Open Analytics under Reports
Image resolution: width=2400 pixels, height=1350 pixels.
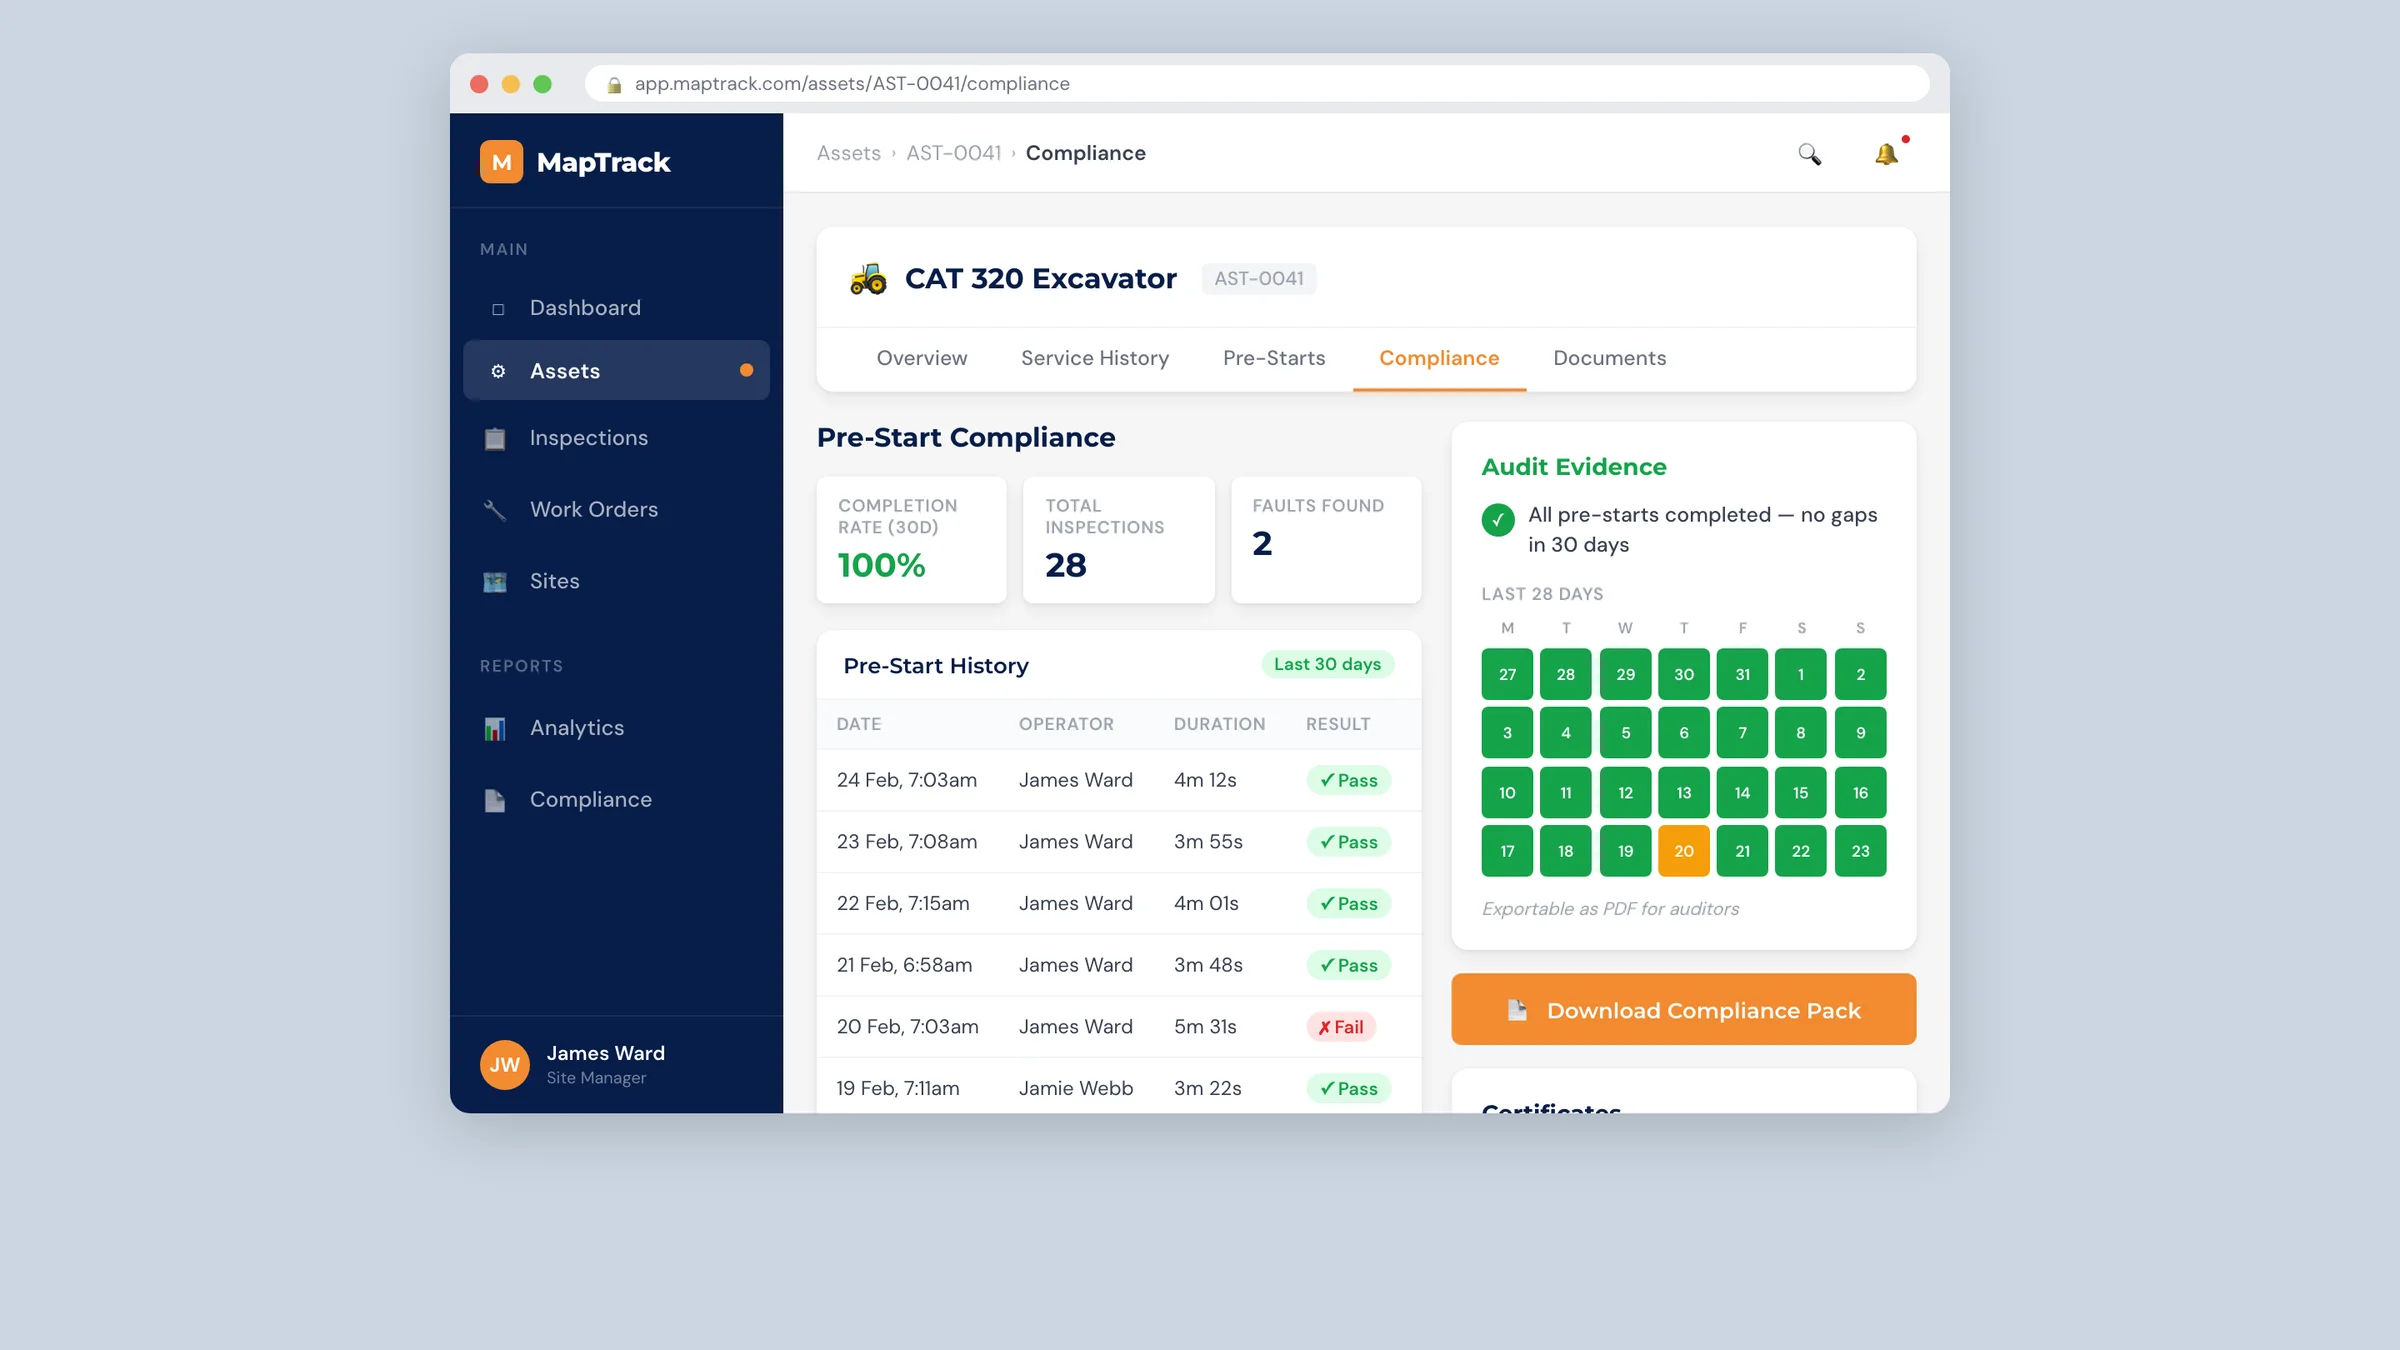(x=616, y=728)
